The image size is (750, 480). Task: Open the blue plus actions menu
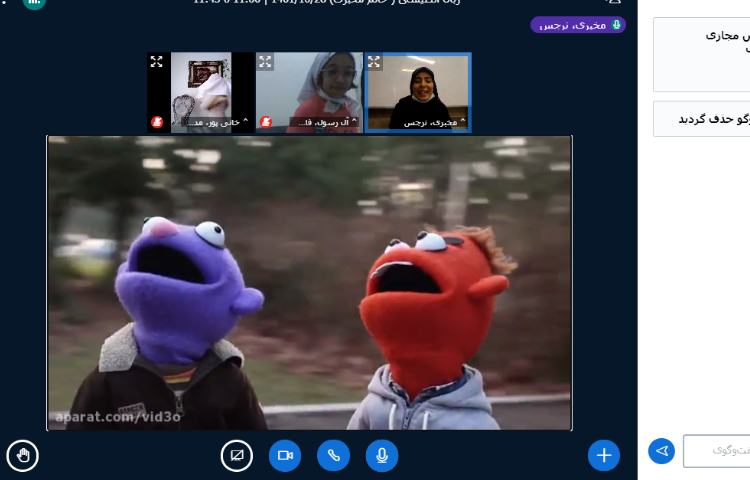coord(603,456)
